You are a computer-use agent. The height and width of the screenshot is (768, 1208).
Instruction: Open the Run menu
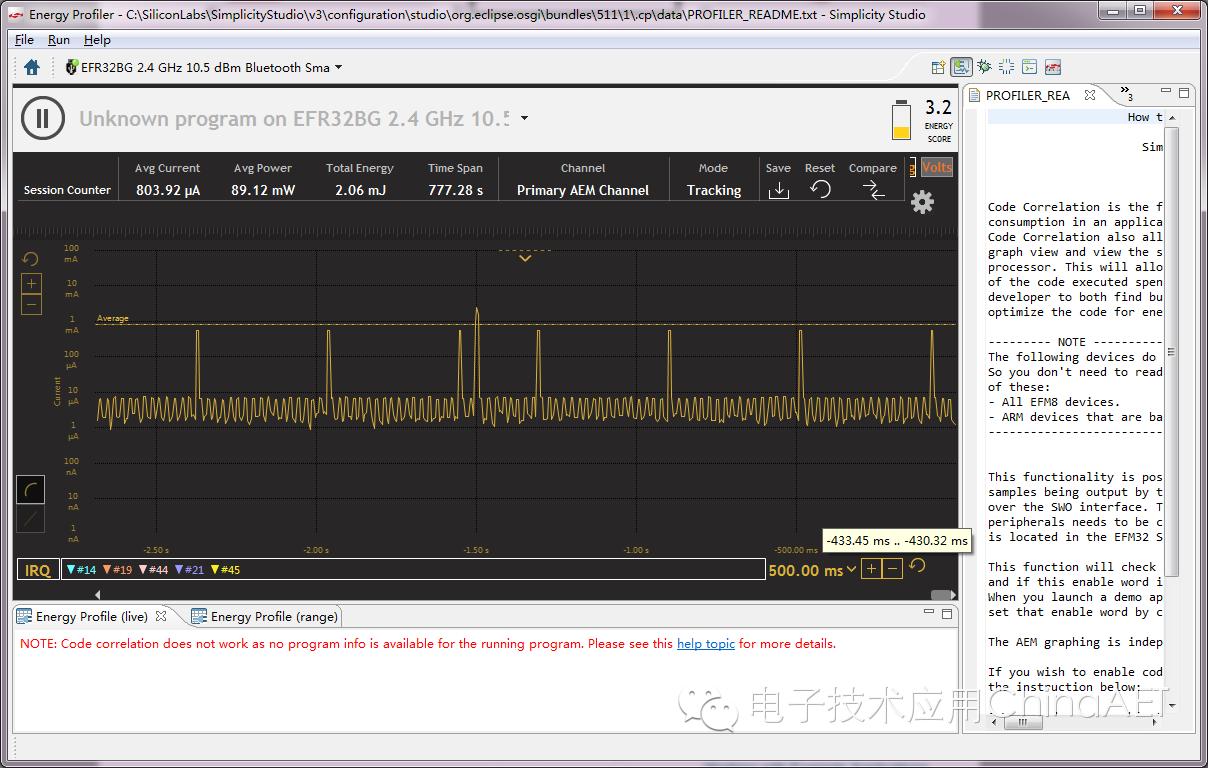click(x=57, y=40)
